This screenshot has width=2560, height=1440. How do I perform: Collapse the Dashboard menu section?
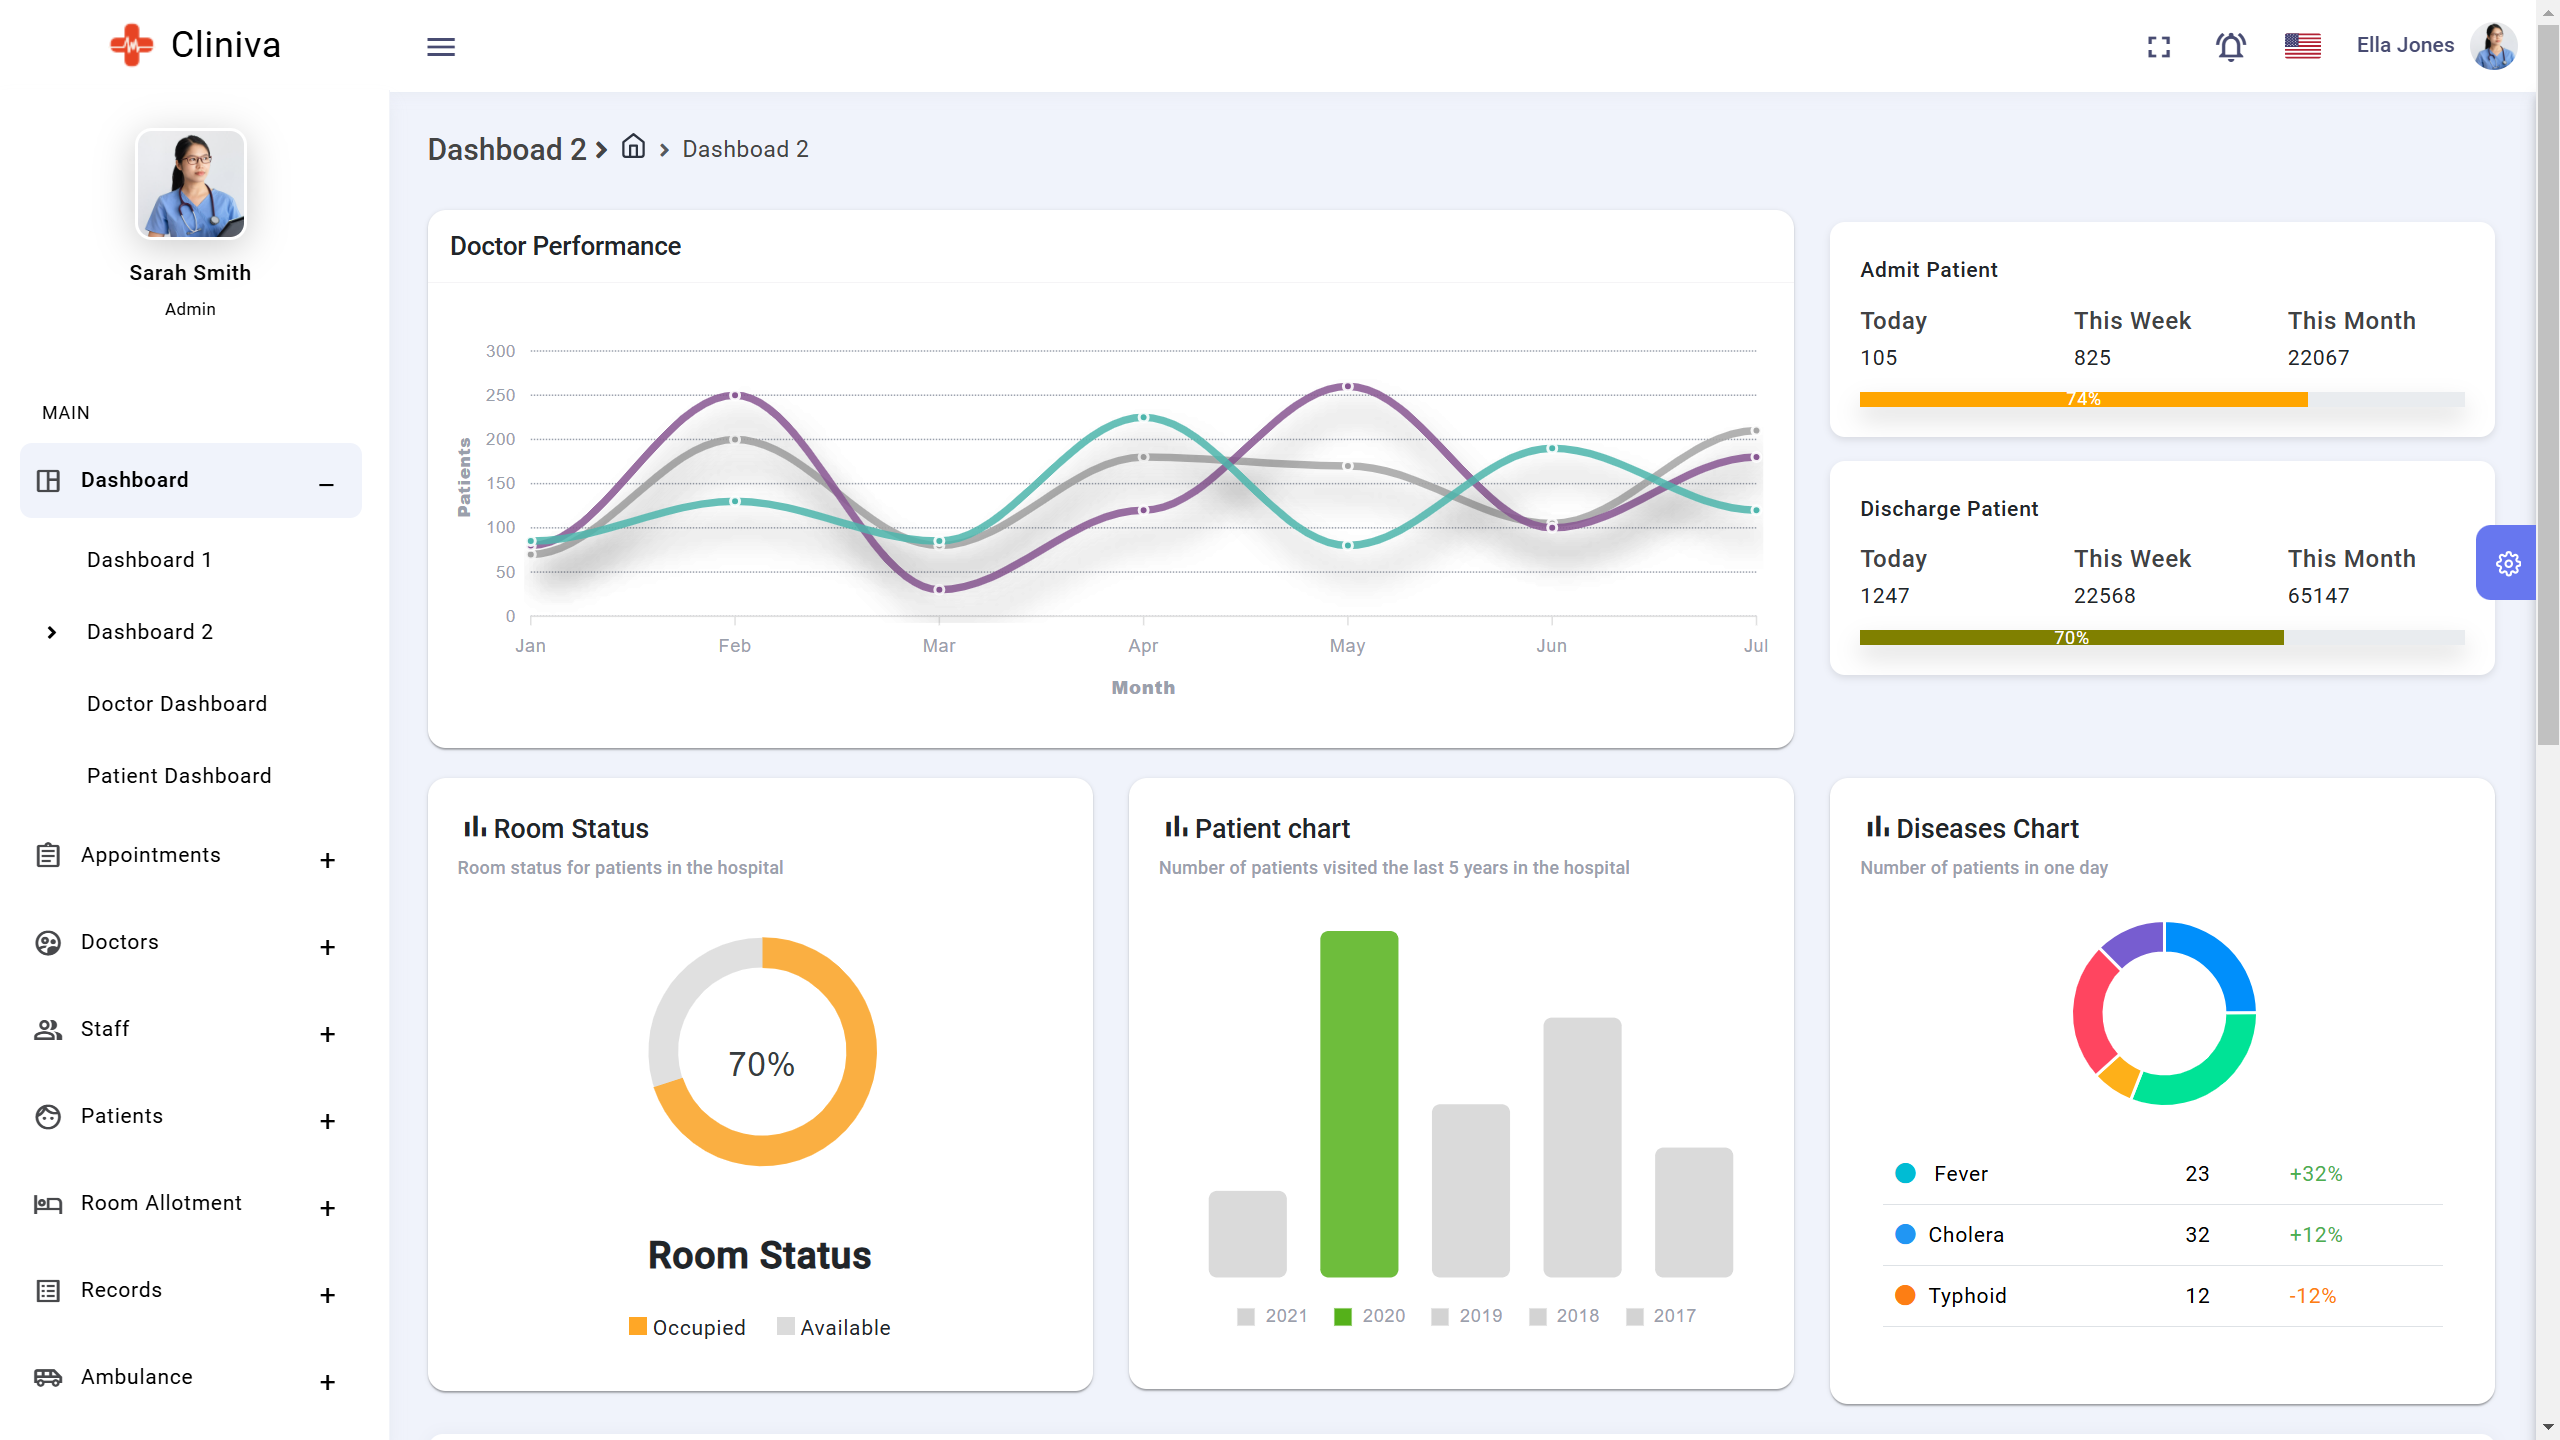pyautogui.click(x=325, y=486)
